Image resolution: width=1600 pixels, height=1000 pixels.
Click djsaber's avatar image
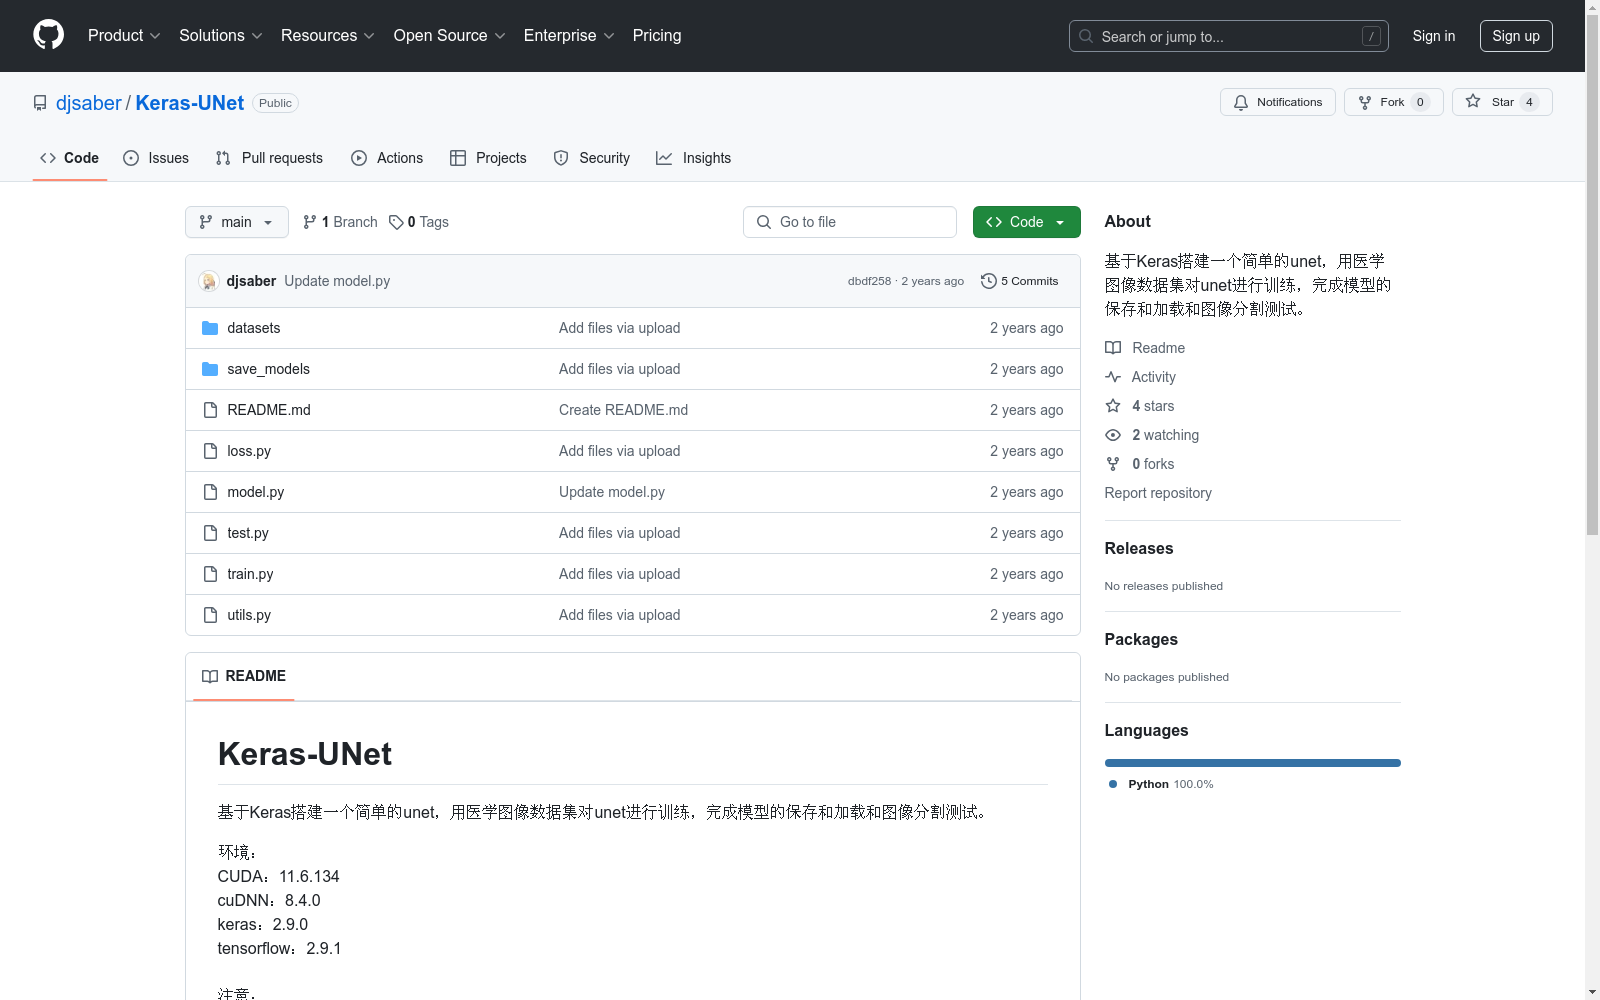pos(209,281)
